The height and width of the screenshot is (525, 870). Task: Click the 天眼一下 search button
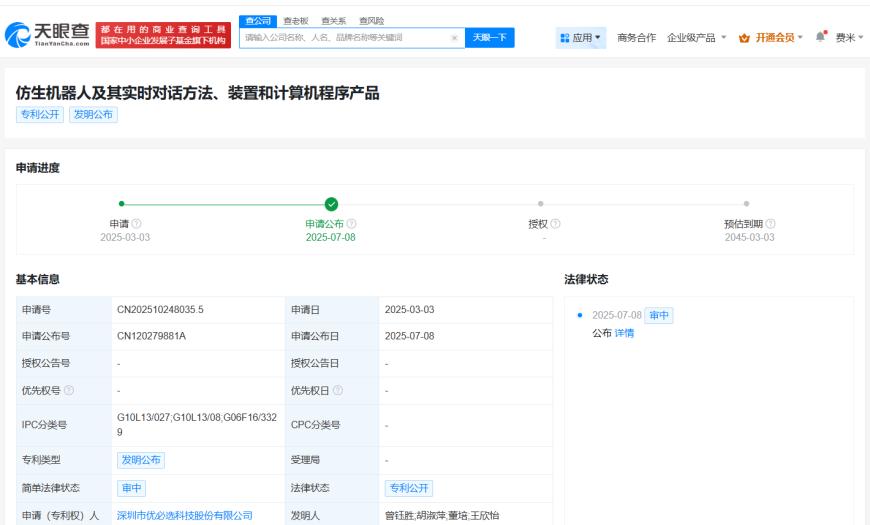(x=489, y=38)
